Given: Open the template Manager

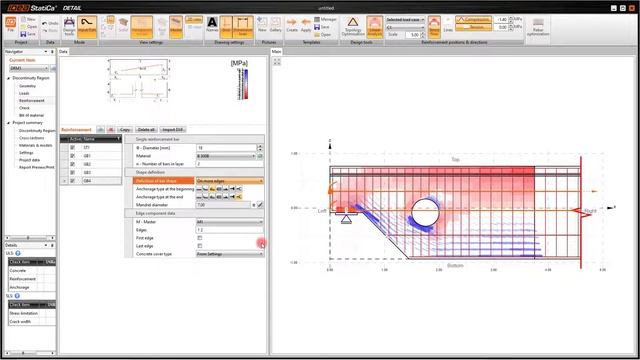Looking at the screenshot, I should point(325,19).
